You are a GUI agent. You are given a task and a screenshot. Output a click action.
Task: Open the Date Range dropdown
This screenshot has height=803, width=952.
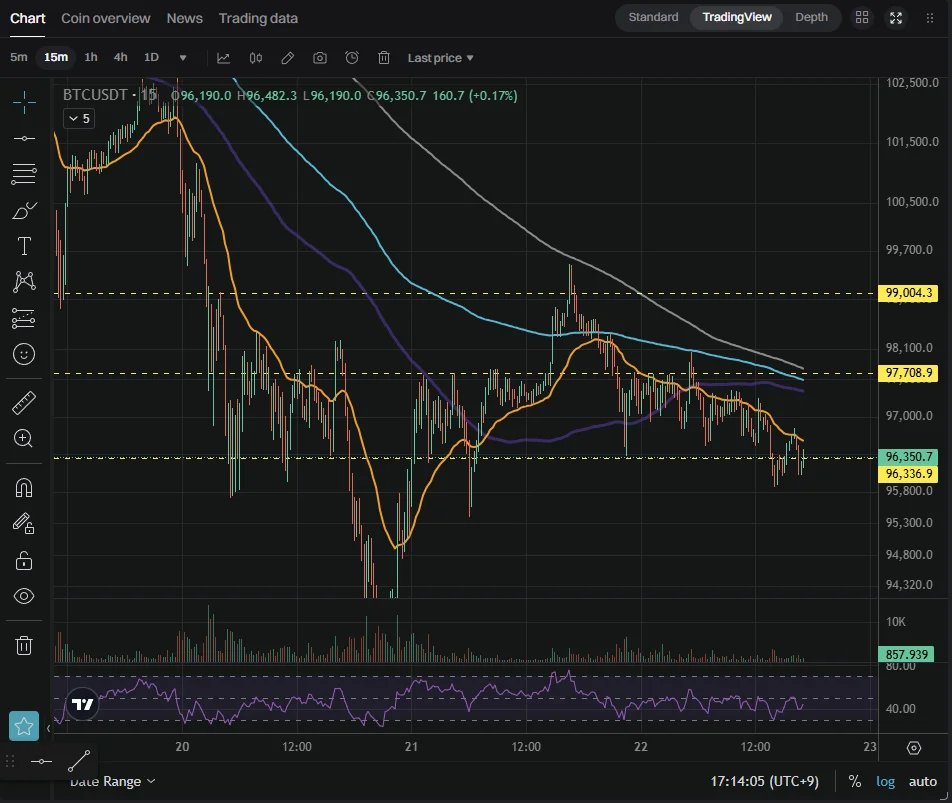click(112, 782)
